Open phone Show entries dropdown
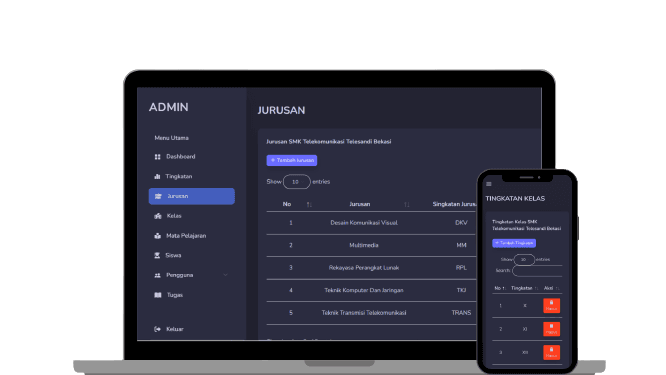 pos(524,259)
